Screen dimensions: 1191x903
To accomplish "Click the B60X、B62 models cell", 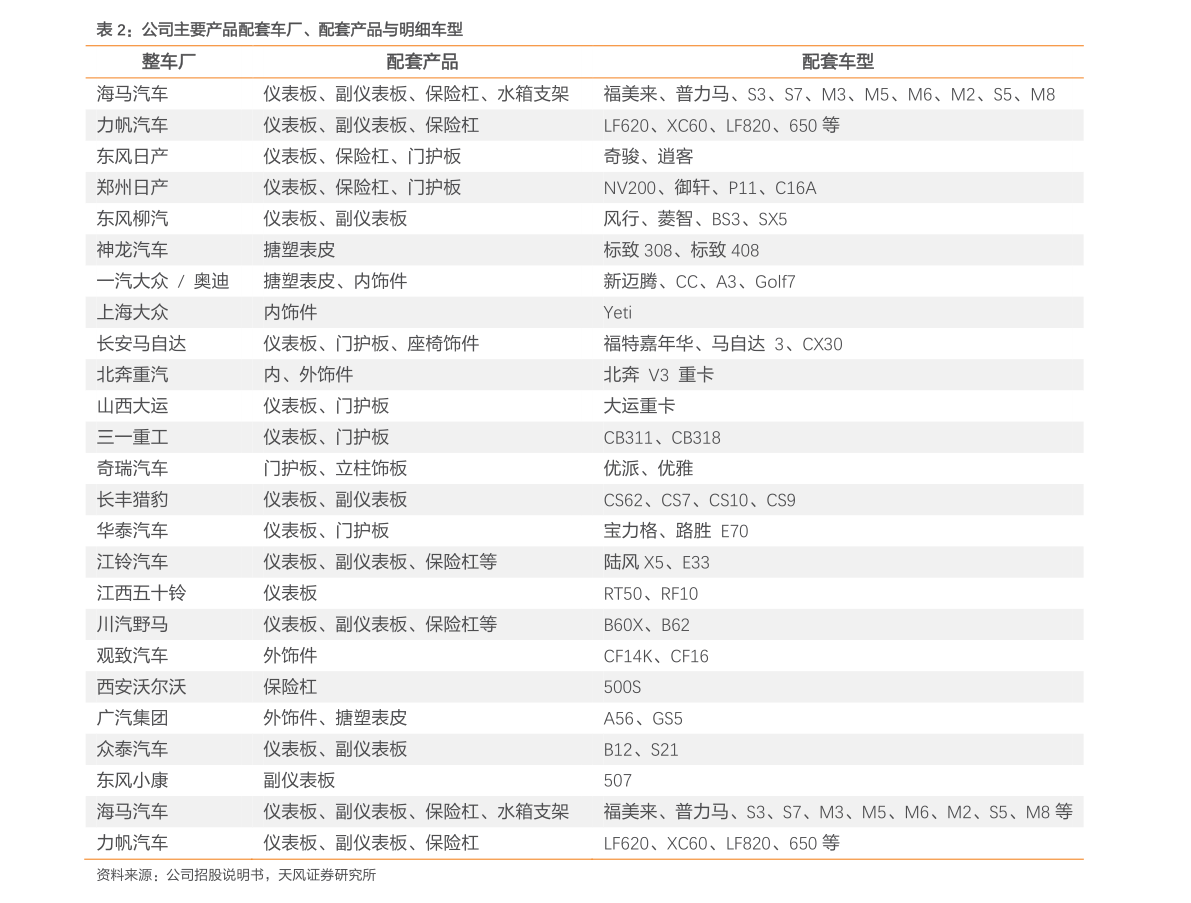I will 646,624.
